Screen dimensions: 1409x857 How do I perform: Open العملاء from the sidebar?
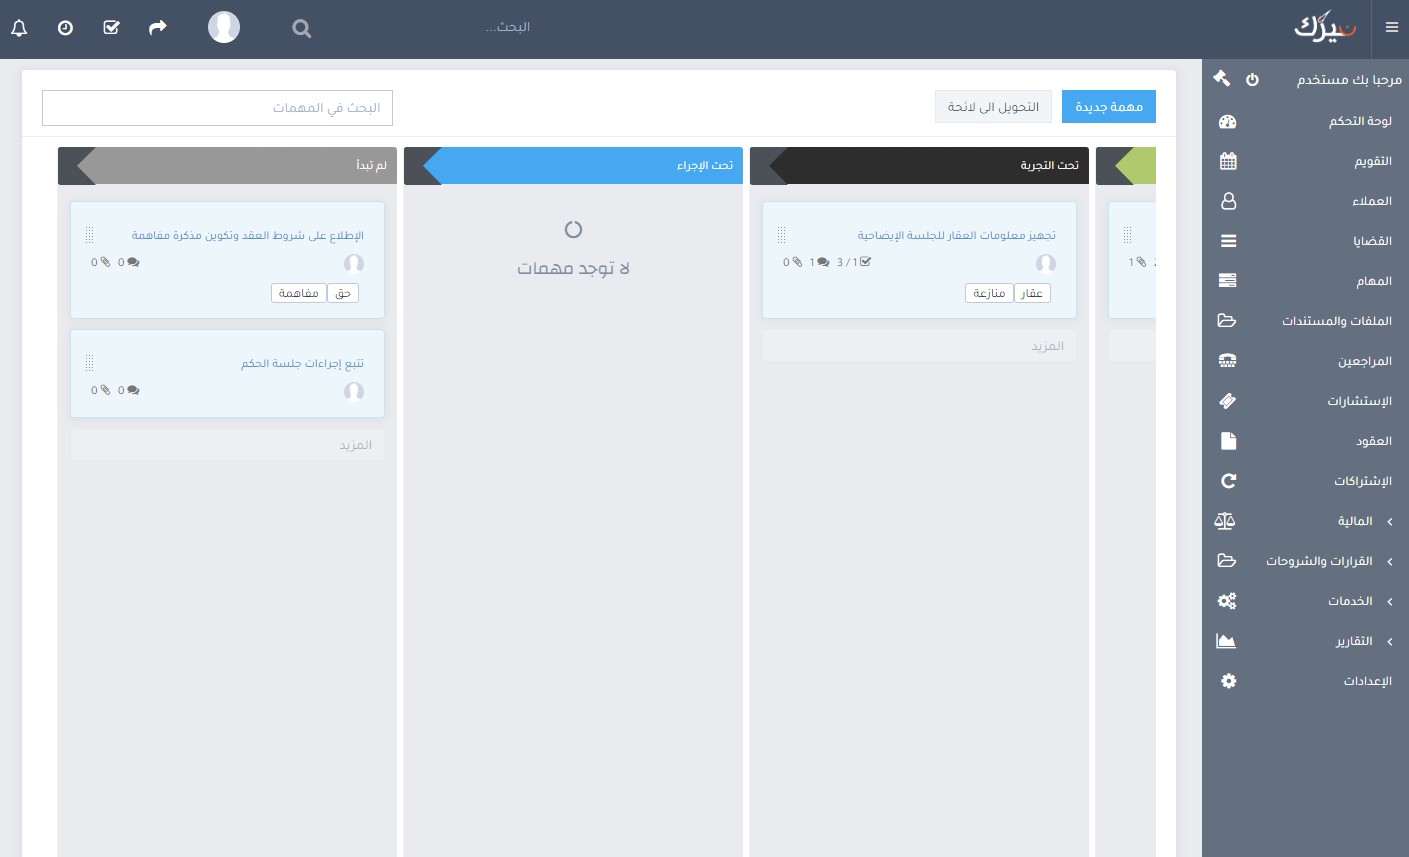(x=1371, y=201)
